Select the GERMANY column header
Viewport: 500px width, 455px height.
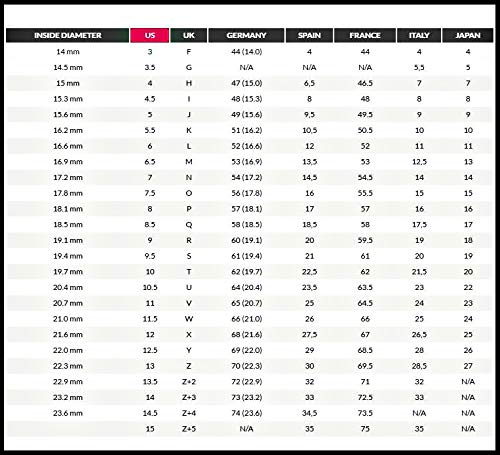pos(246,35)
